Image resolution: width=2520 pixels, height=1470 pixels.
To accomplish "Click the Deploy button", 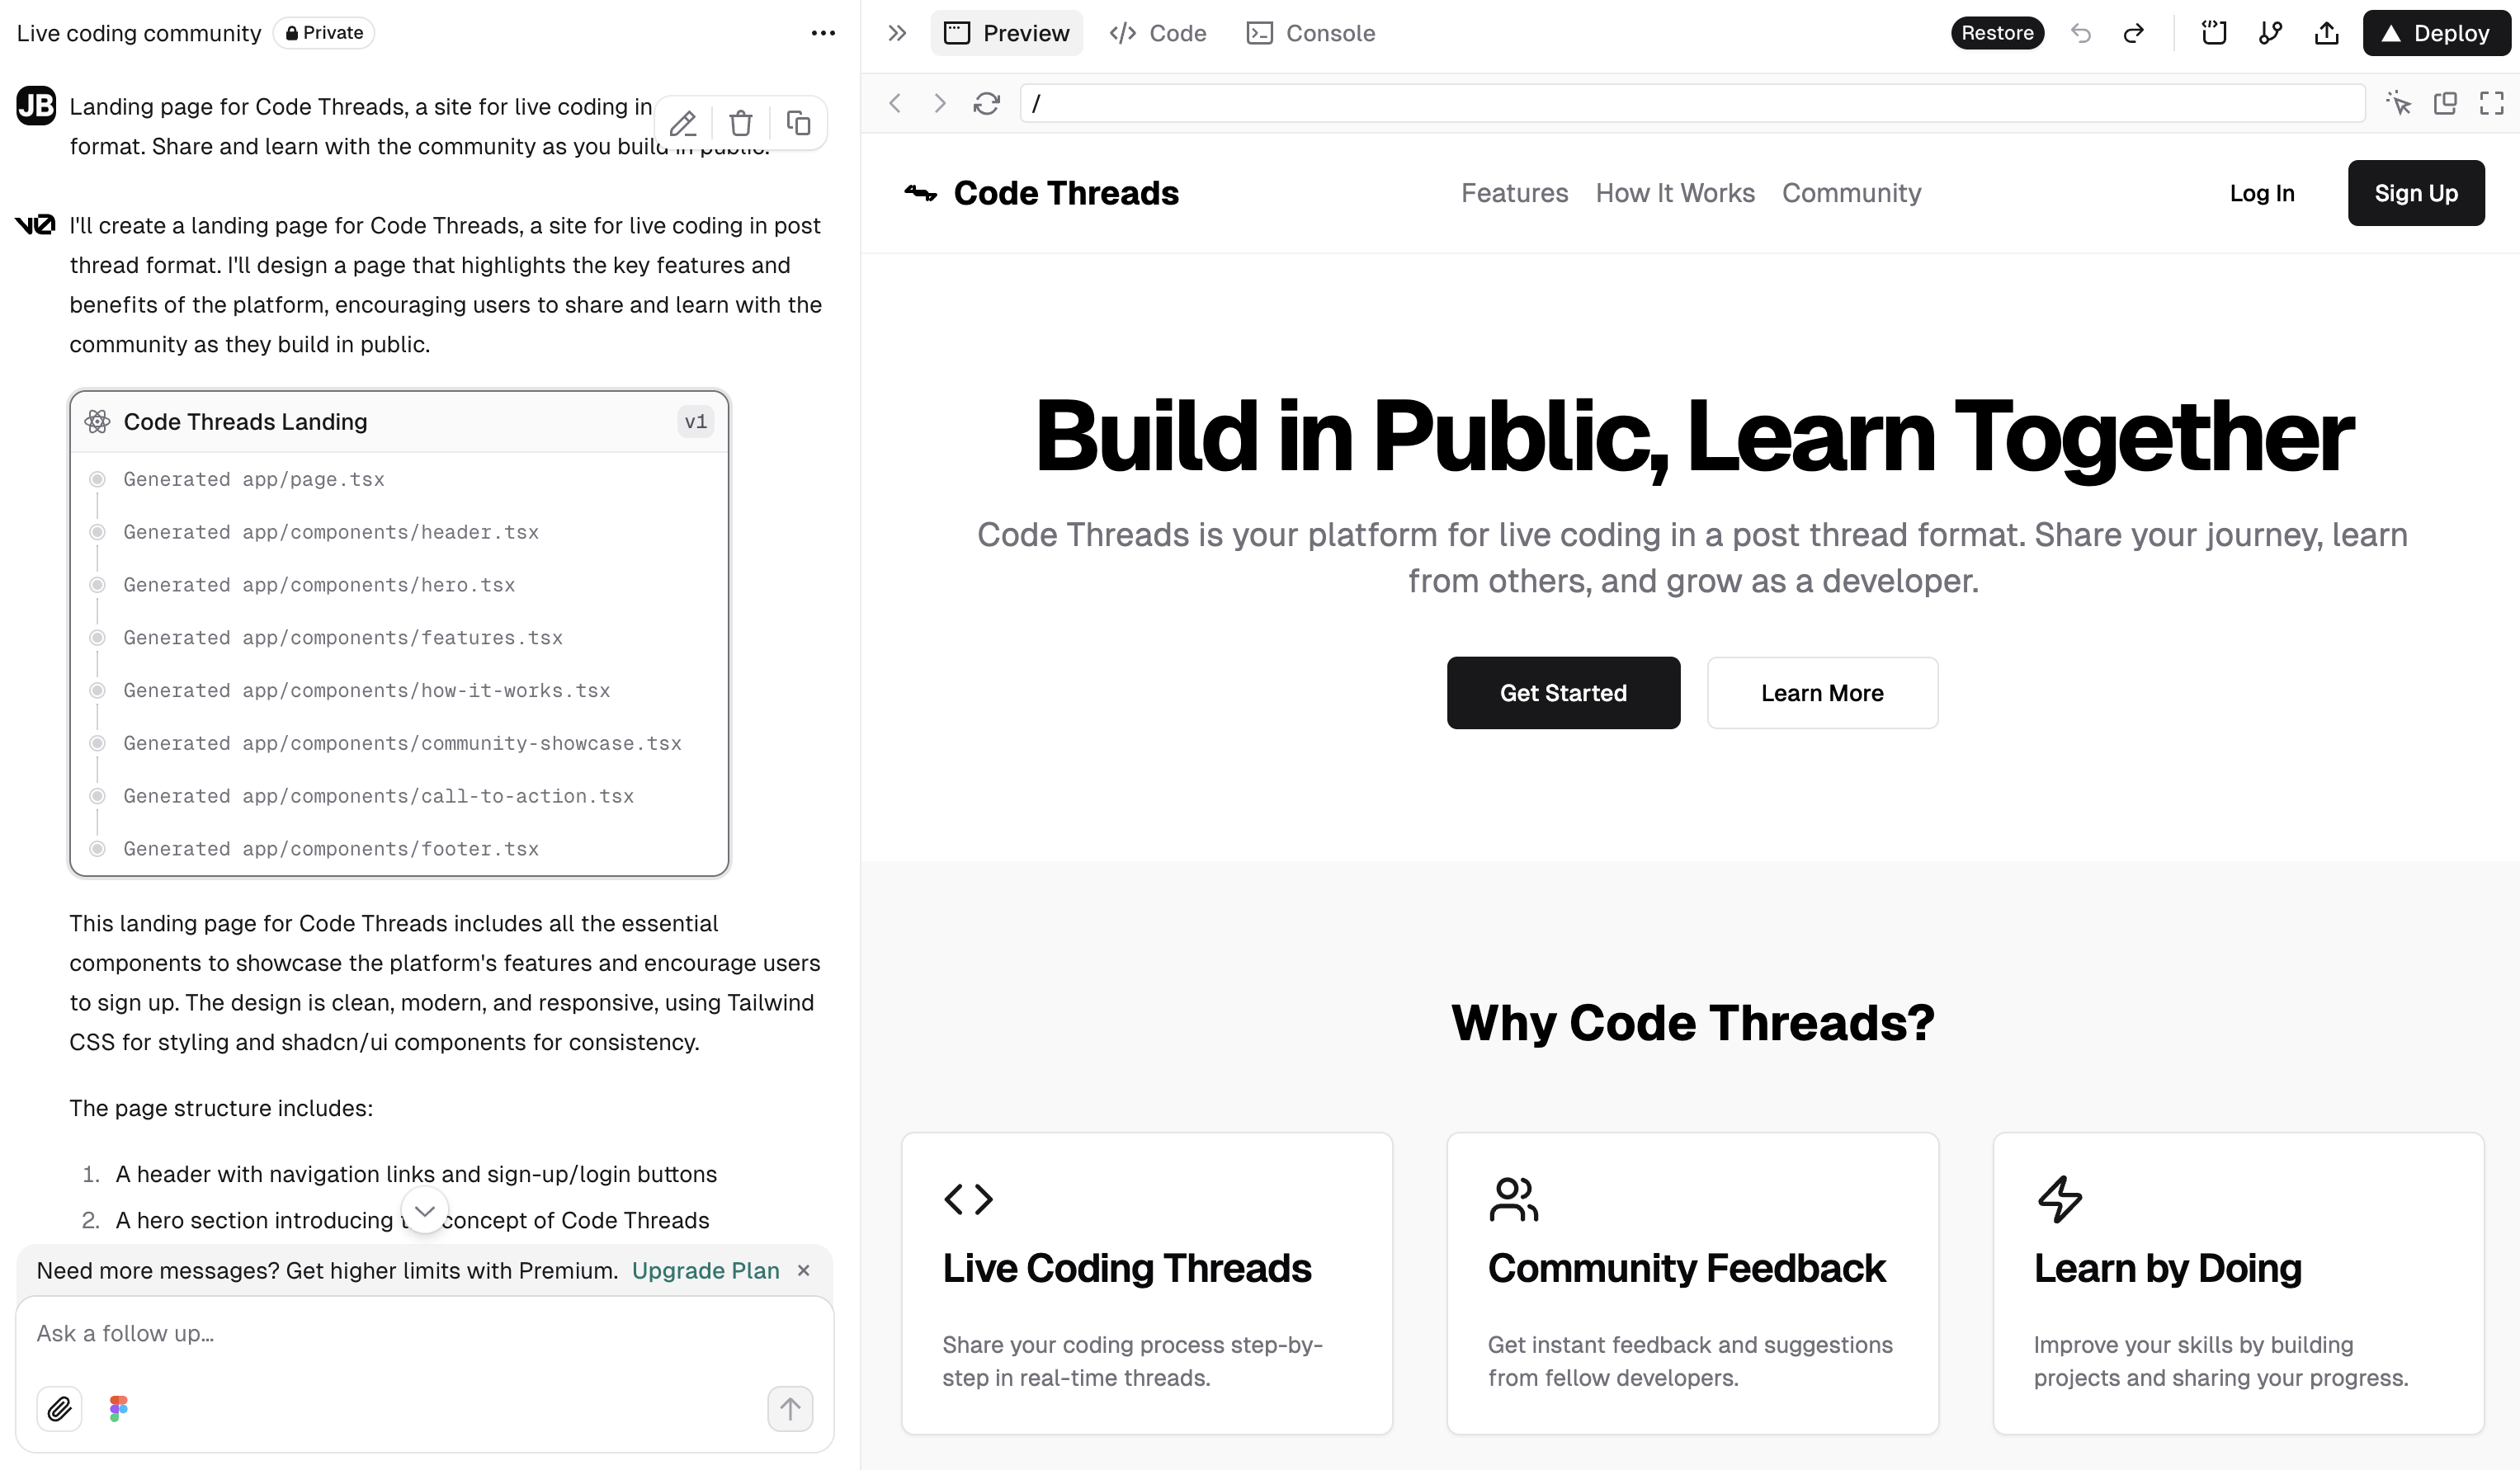I will coord(2436,33).
